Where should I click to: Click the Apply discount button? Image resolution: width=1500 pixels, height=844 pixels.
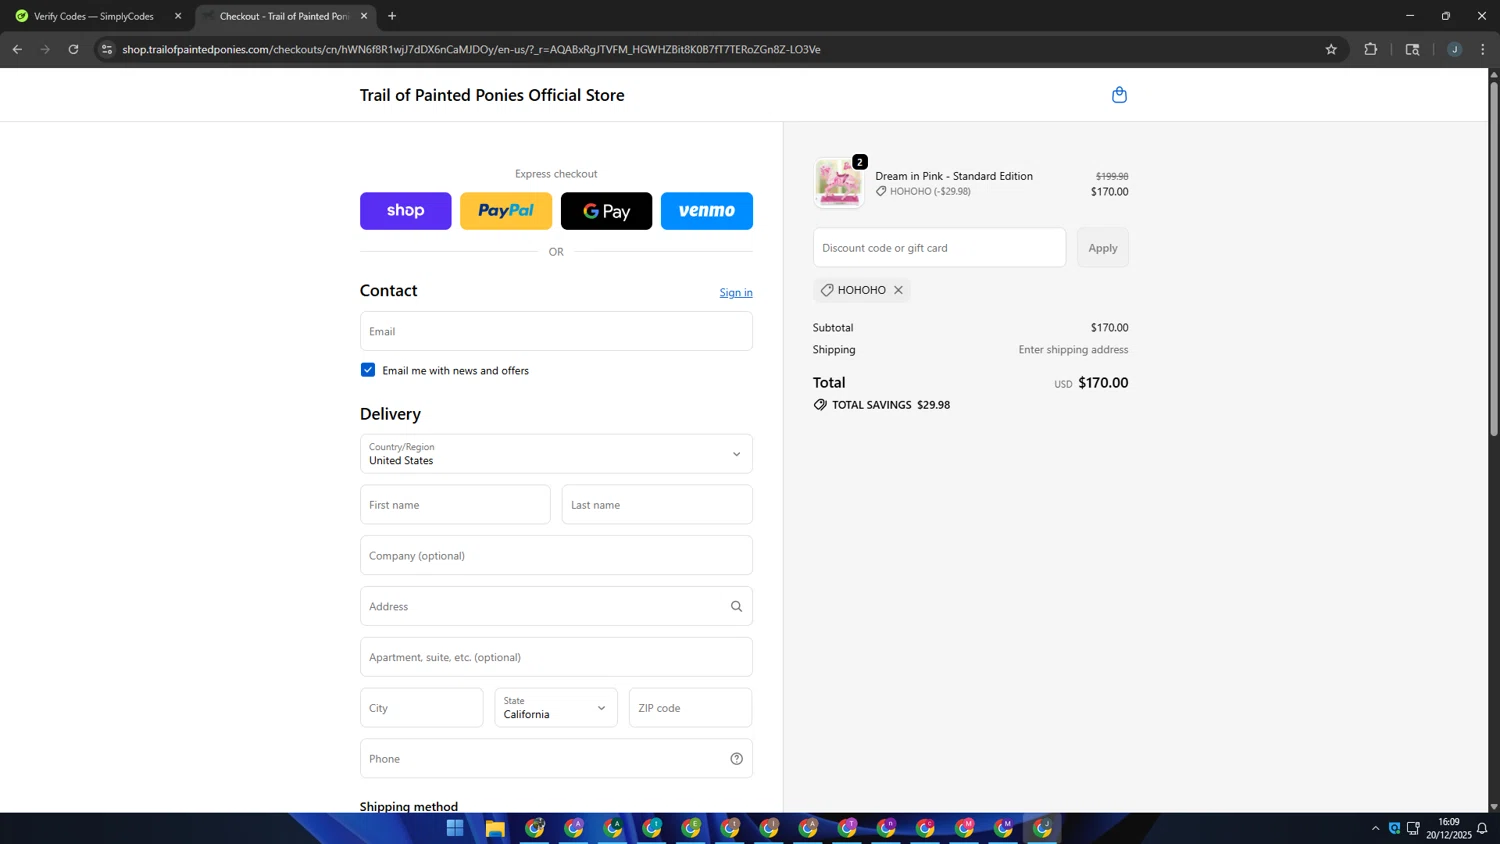pyautogui.click(x=1103, y=248)
